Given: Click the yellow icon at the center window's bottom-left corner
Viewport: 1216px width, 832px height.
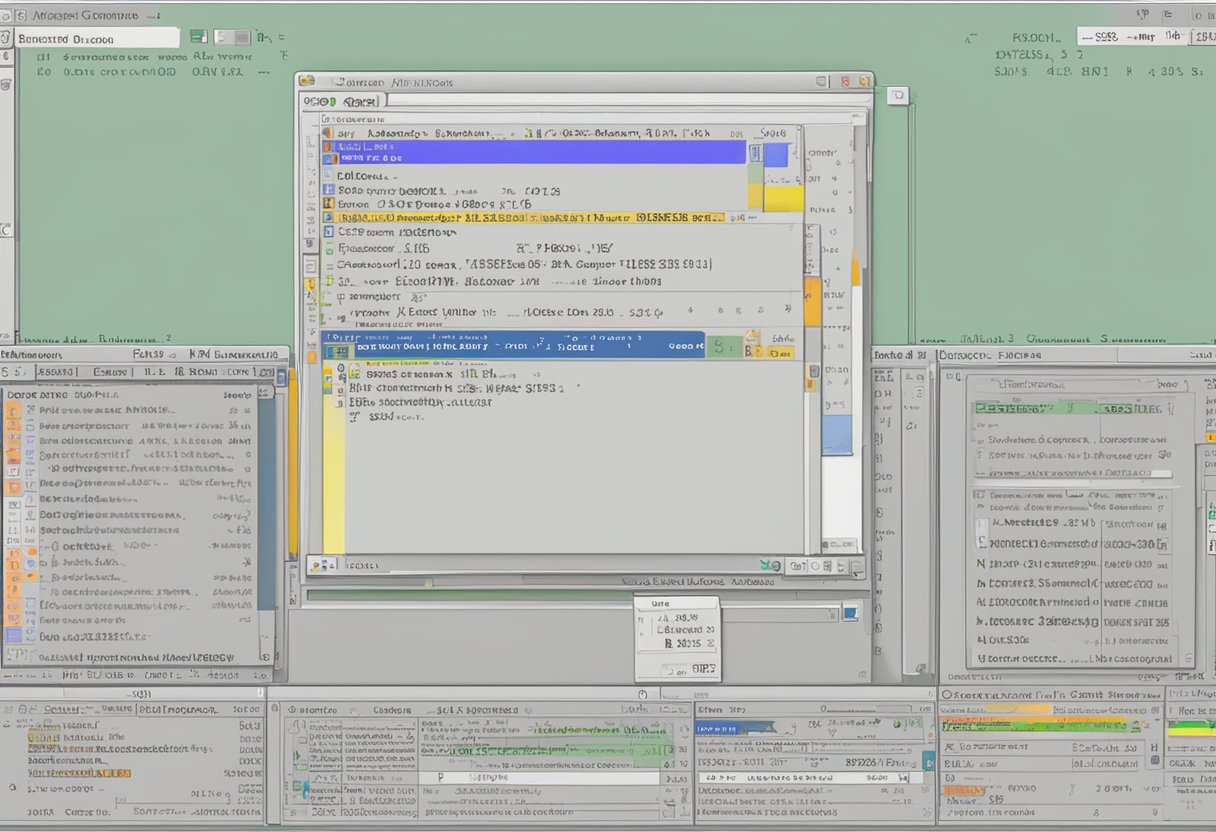Looking at the screenshot, I should coord(315,566).
